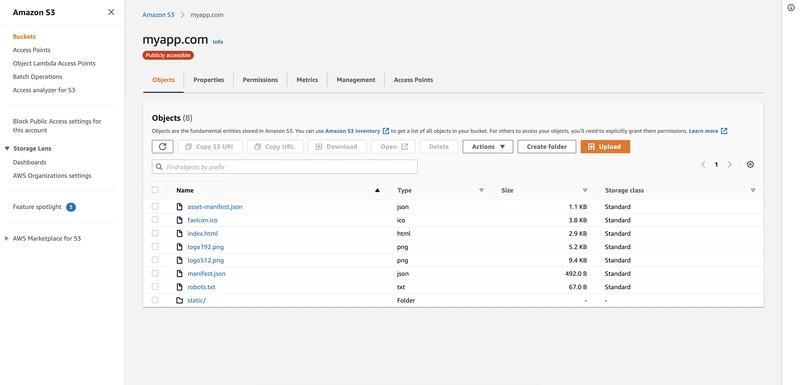
Task: Click file icon next to robots.txt
Action: 179,287
